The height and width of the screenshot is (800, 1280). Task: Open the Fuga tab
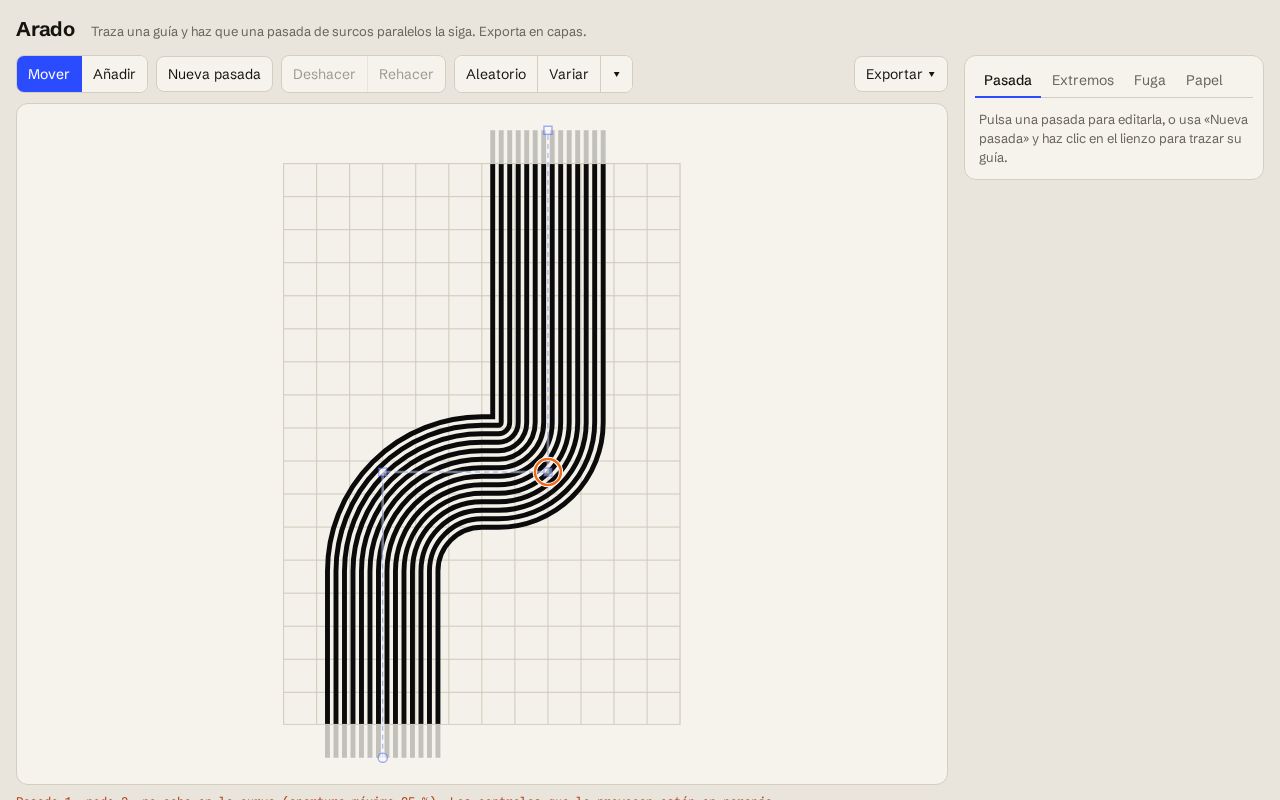(1150, 80)
